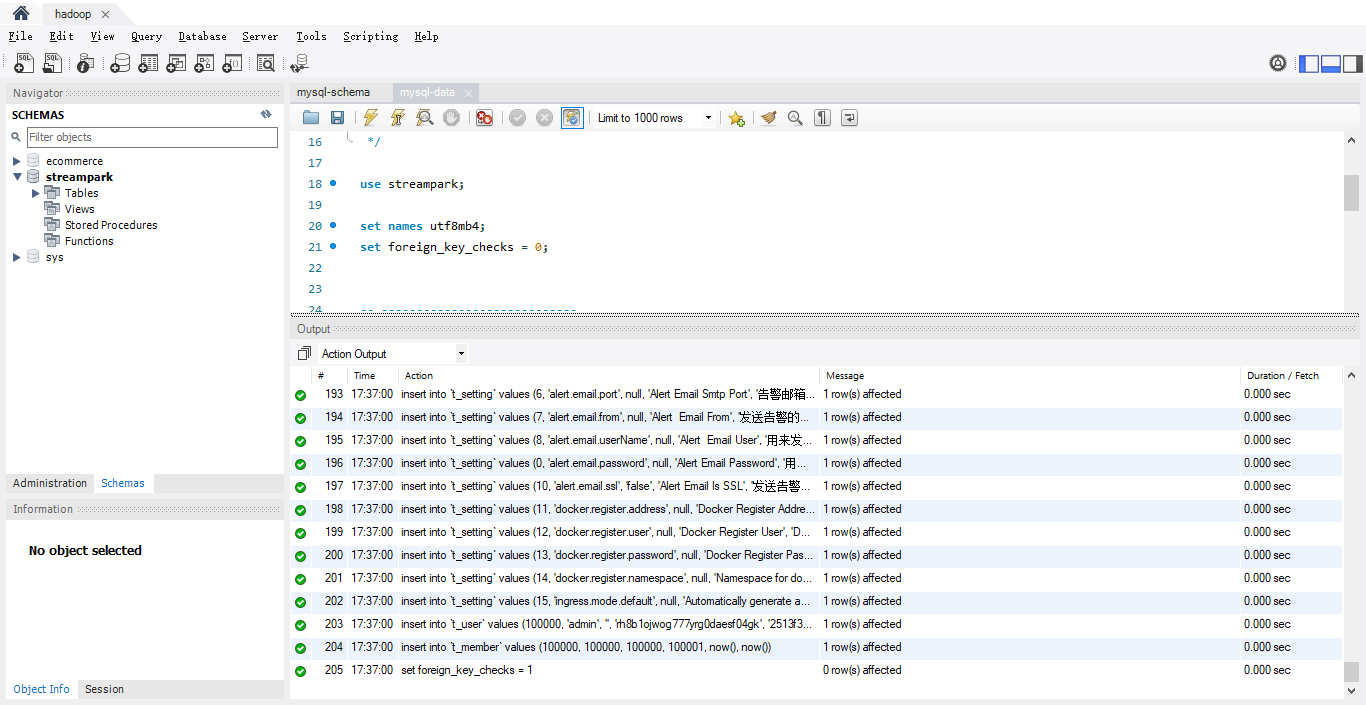Click the output panel vertical scrollbar
The width and height of the screenshot is (1366, 705).
[1351, 530]
